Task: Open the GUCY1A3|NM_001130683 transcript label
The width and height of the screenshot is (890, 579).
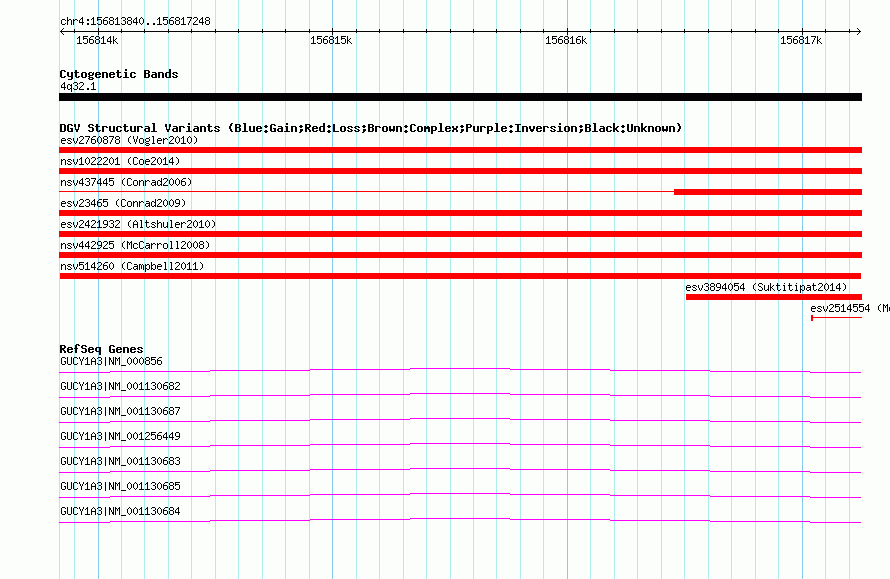Action: pyautogui.click(x=120, y=461)
